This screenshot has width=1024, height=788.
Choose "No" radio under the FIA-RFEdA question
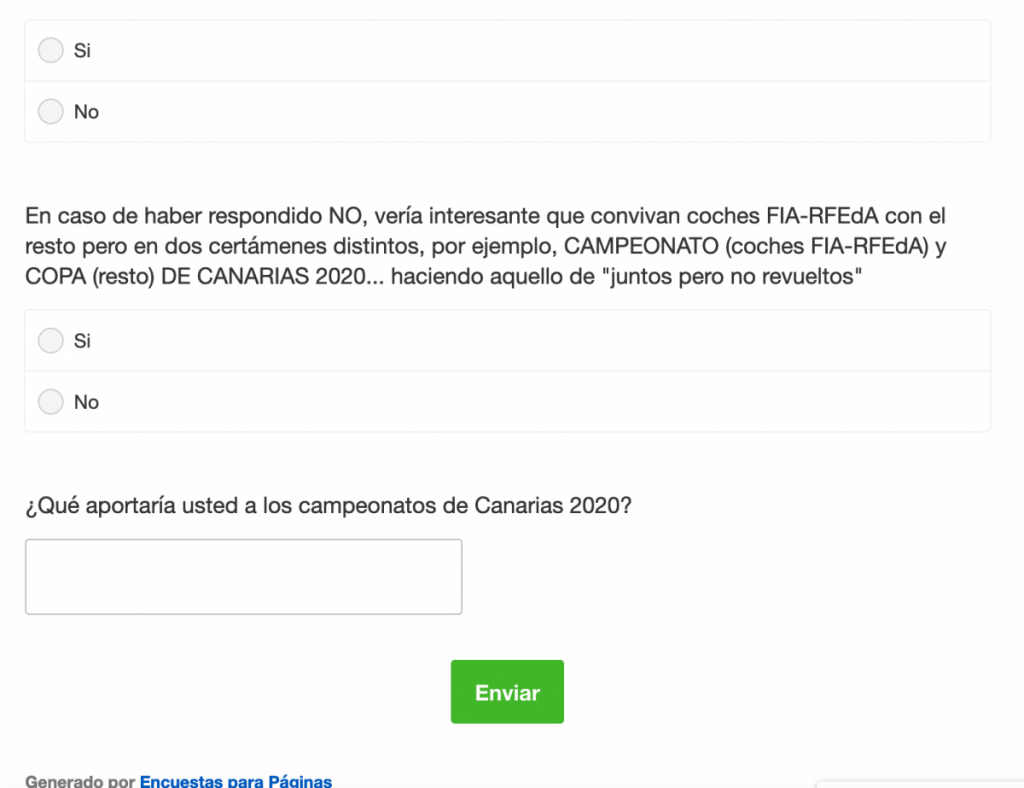click(x=50, y=402)
